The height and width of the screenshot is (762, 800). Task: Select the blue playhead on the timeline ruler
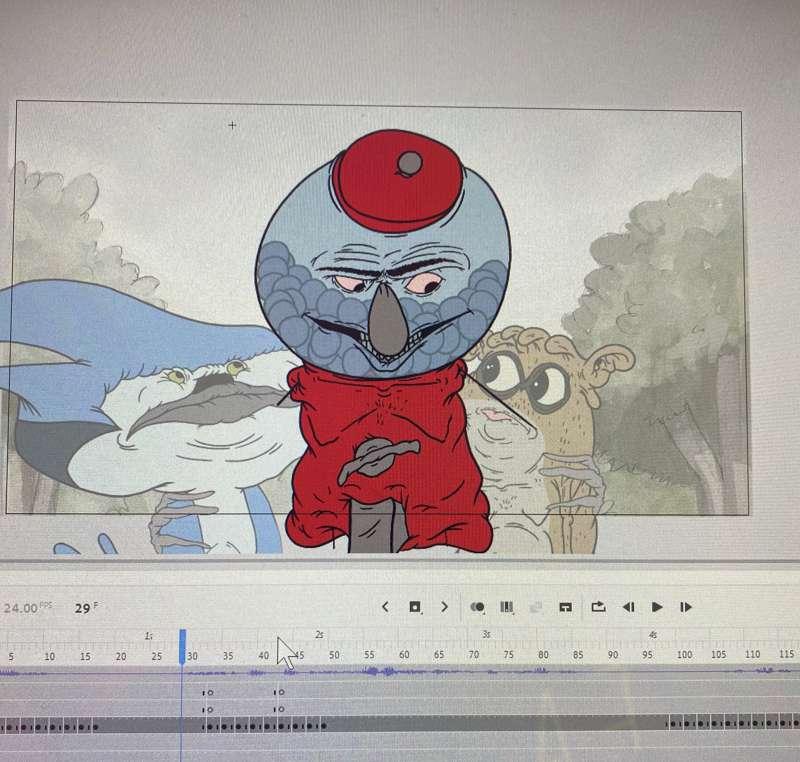[183, 647]
